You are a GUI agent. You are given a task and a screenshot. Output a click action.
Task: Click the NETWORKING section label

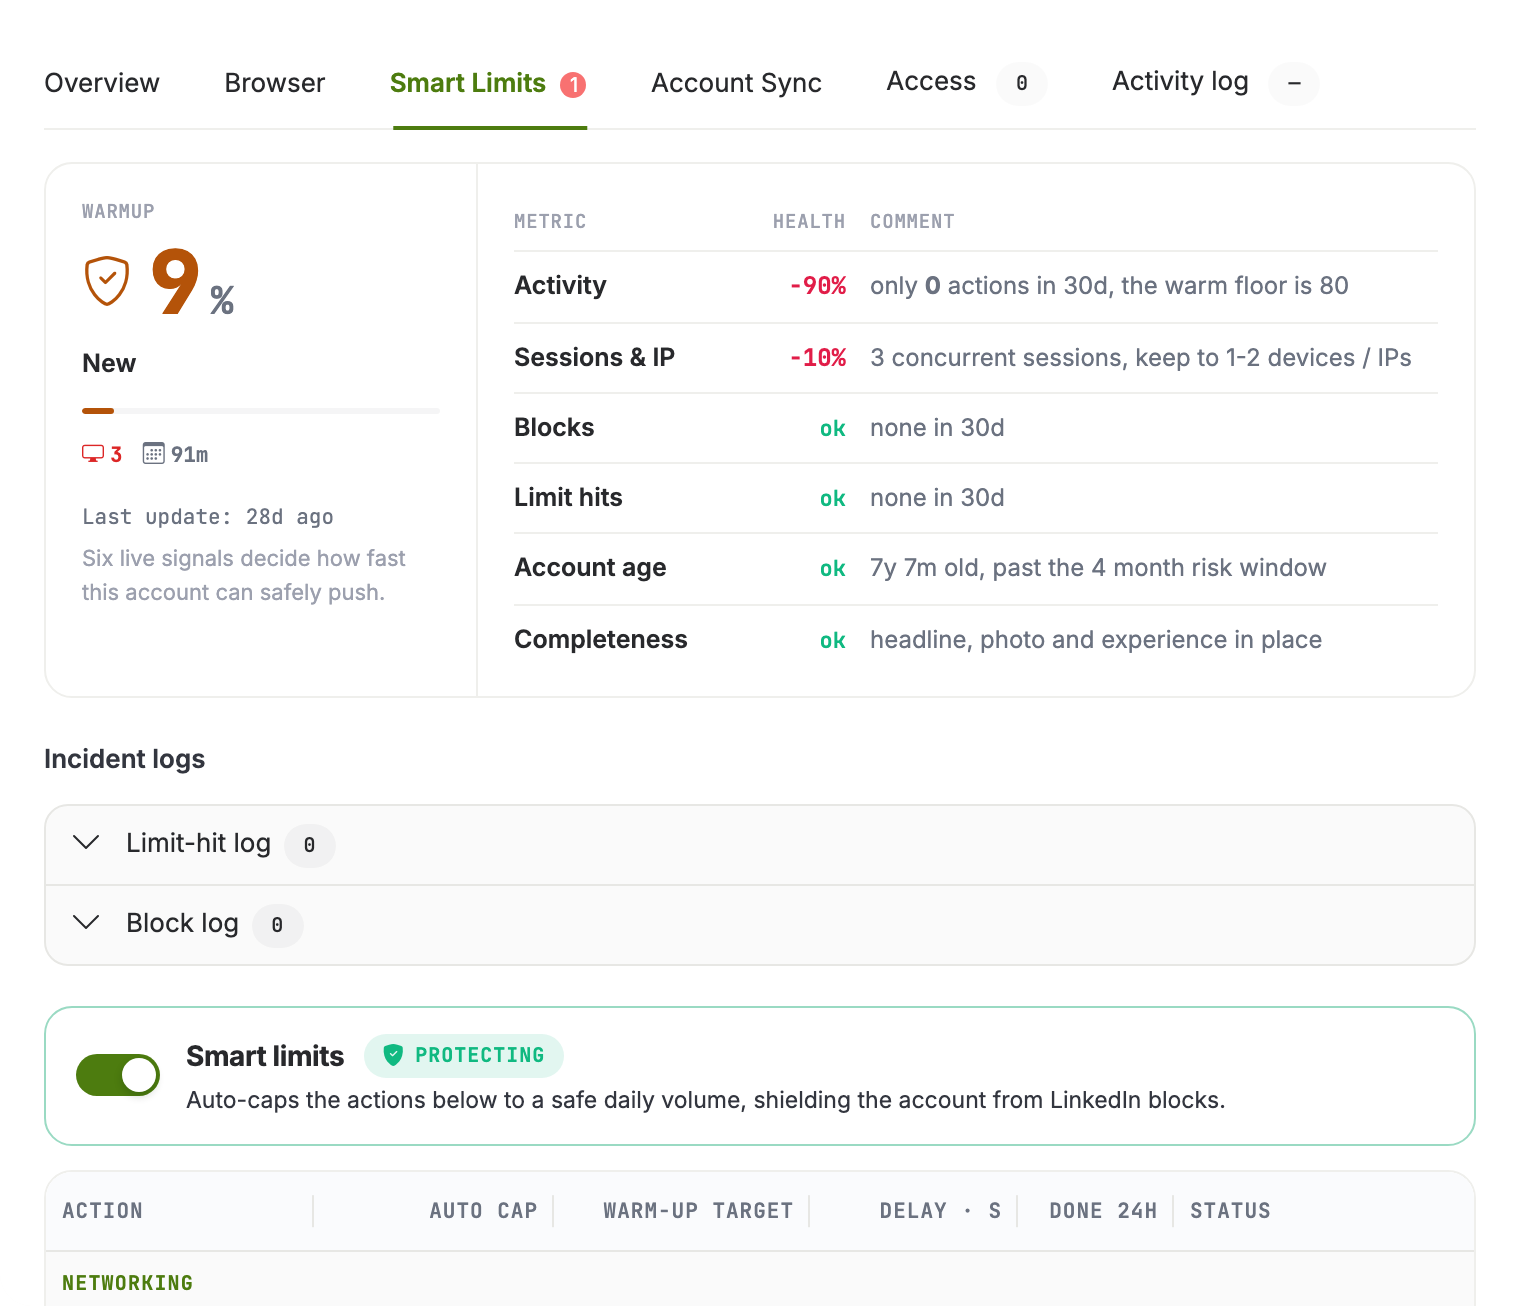coord(127,1283)
